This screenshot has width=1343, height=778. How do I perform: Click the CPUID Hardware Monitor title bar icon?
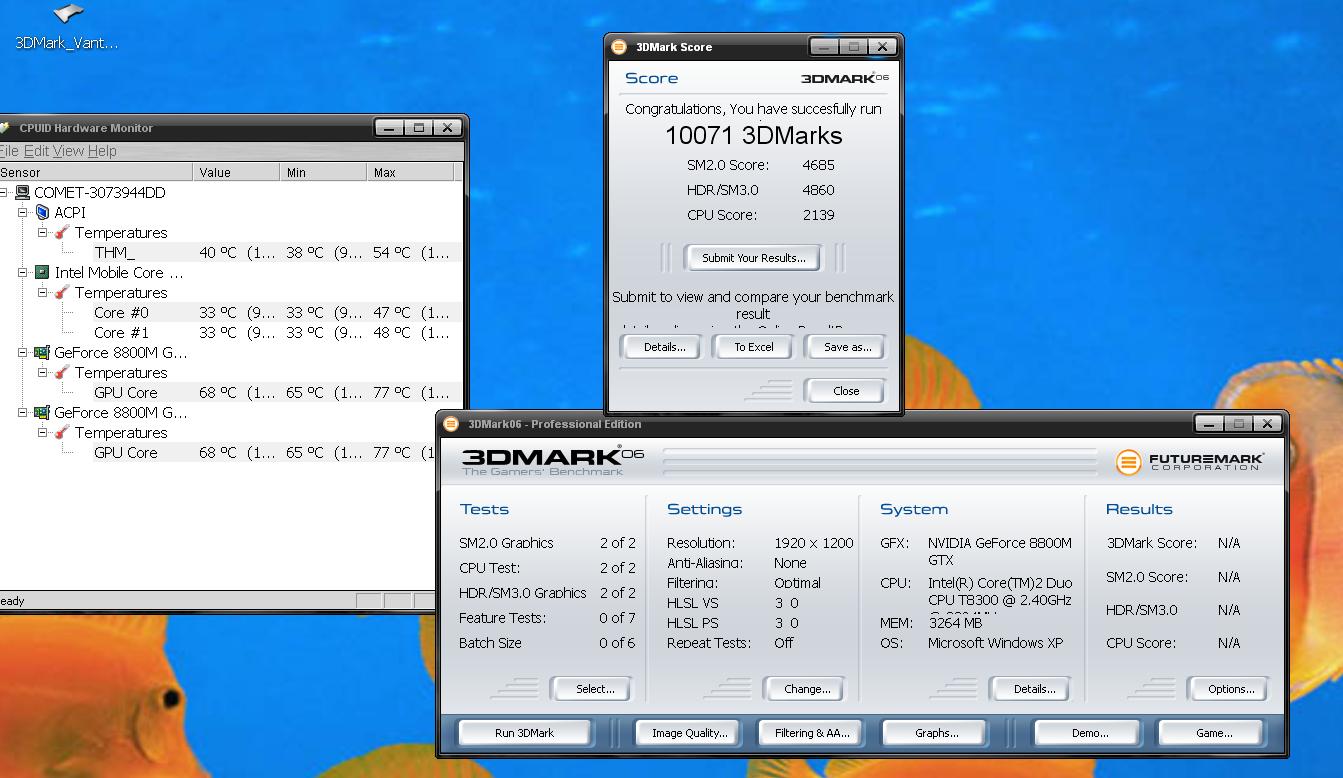point(5,128)
